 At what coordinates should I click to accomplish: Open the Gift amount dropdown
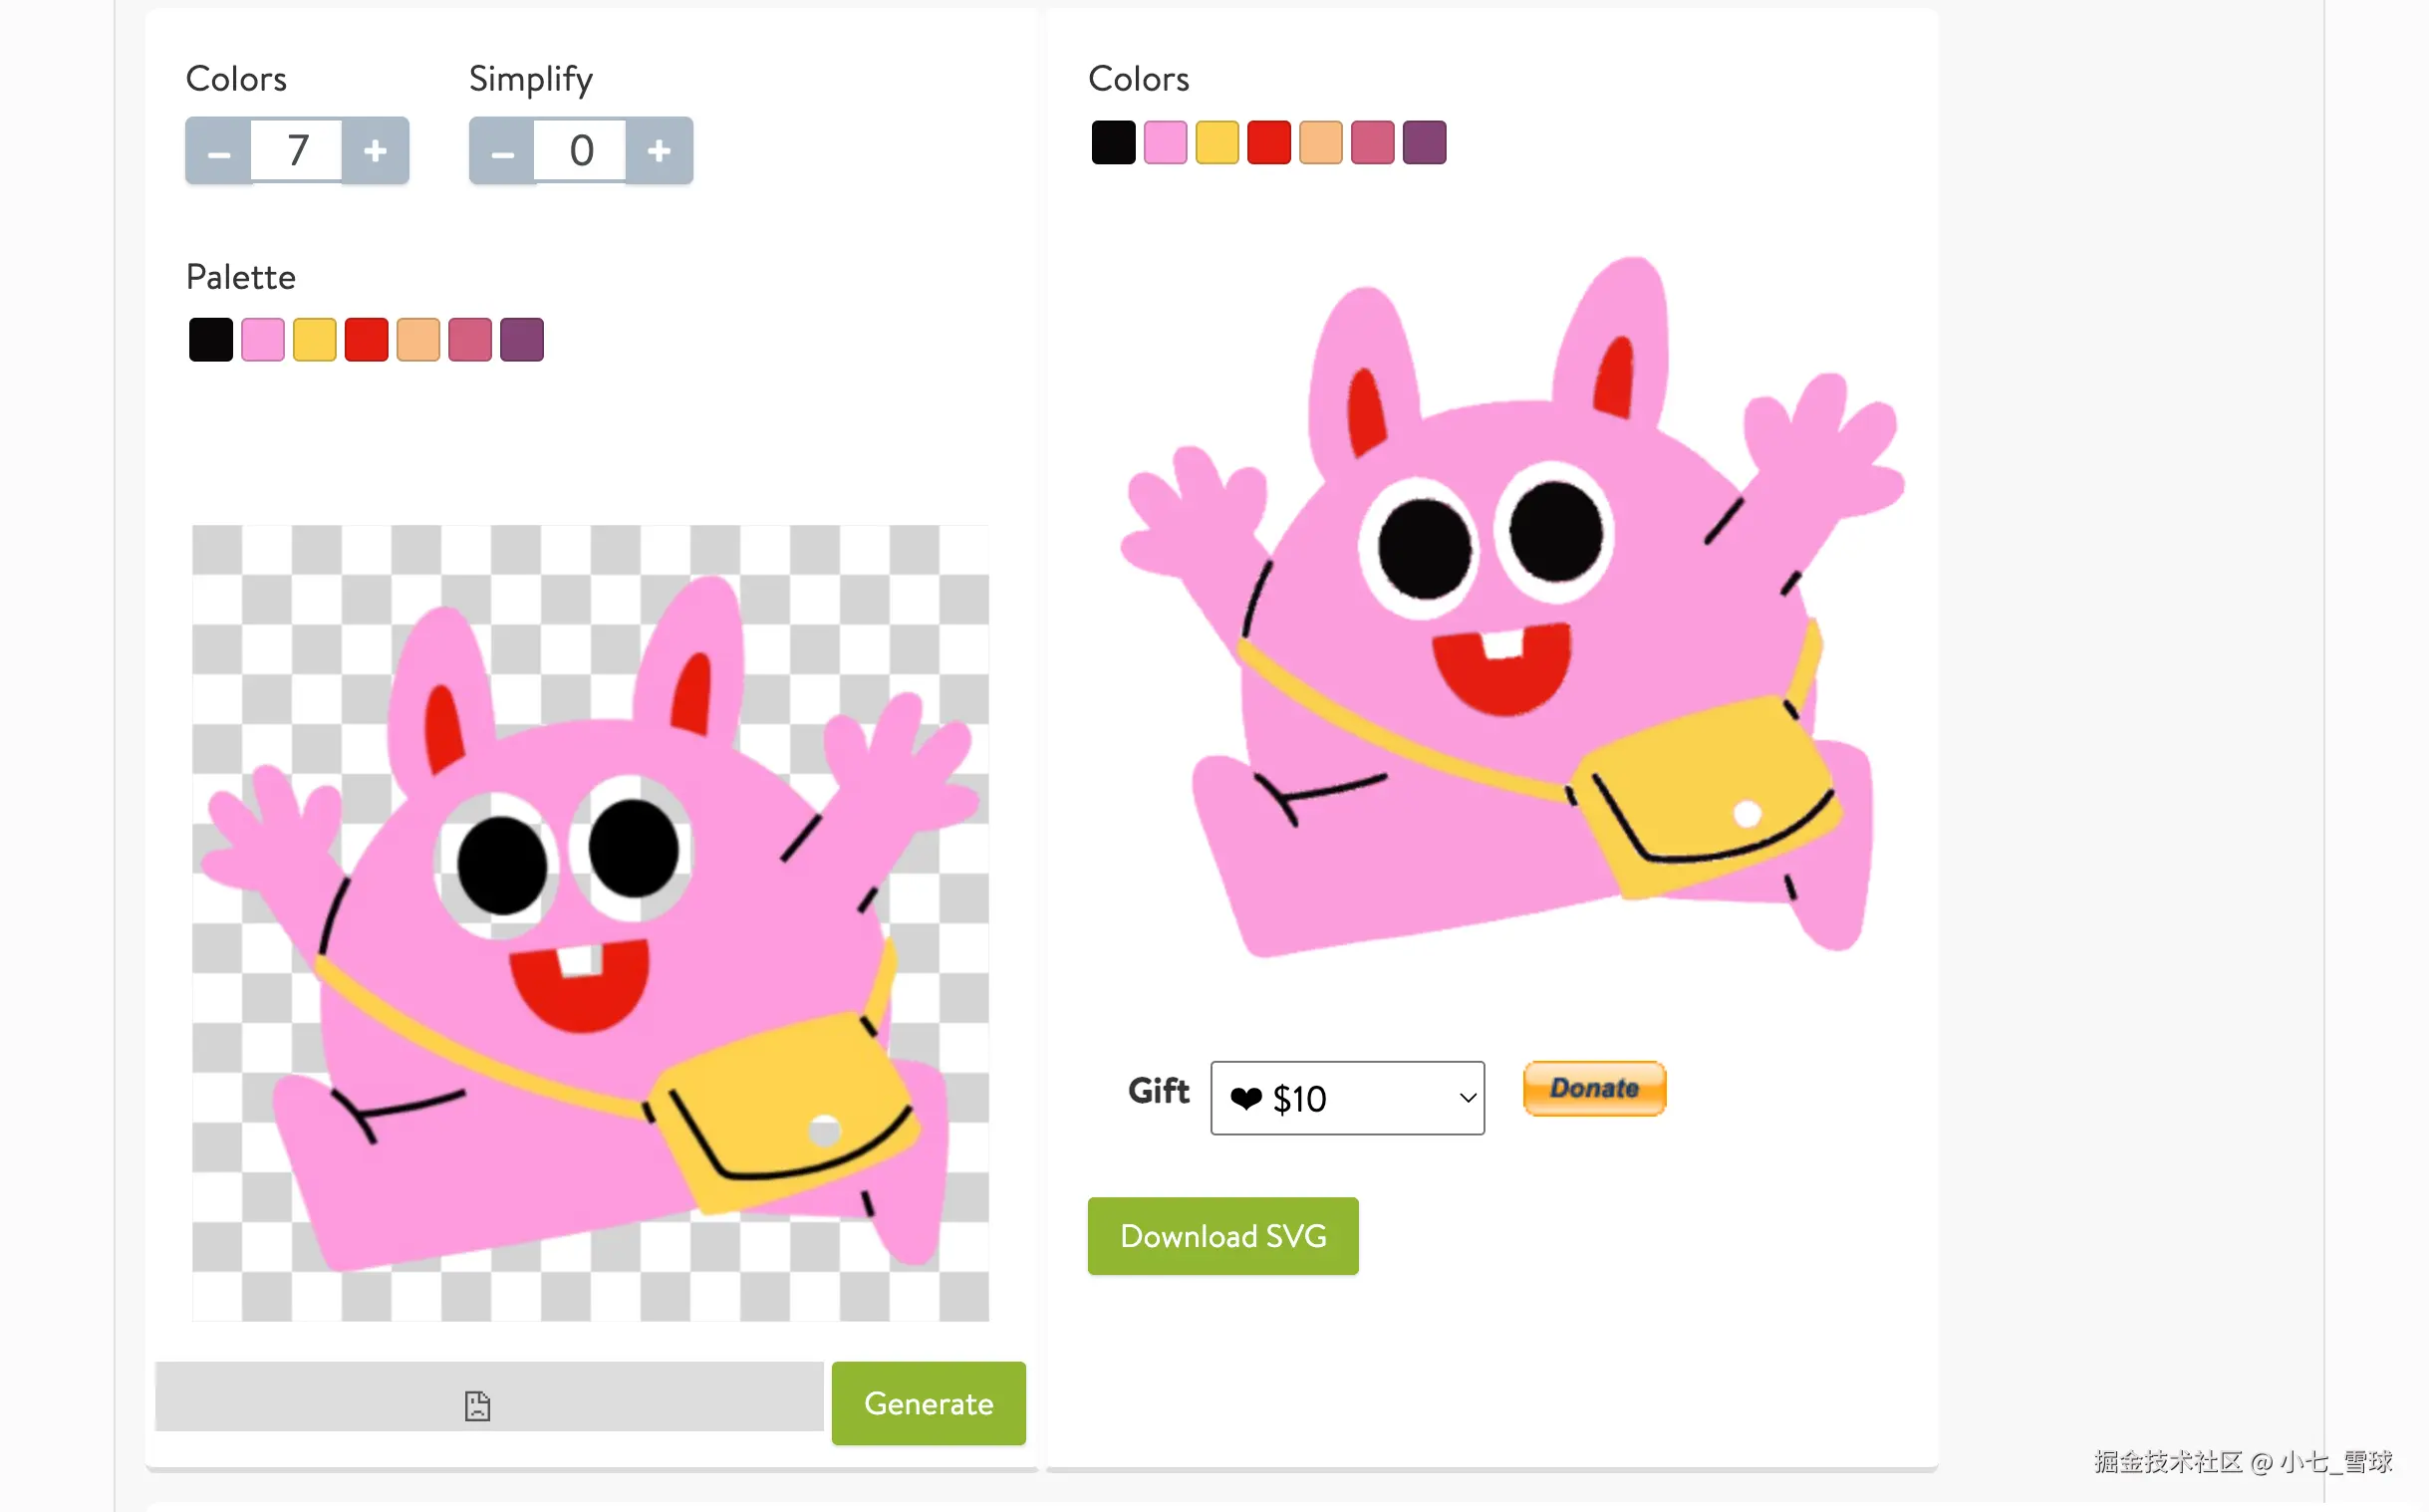tap(1347, 1098)
